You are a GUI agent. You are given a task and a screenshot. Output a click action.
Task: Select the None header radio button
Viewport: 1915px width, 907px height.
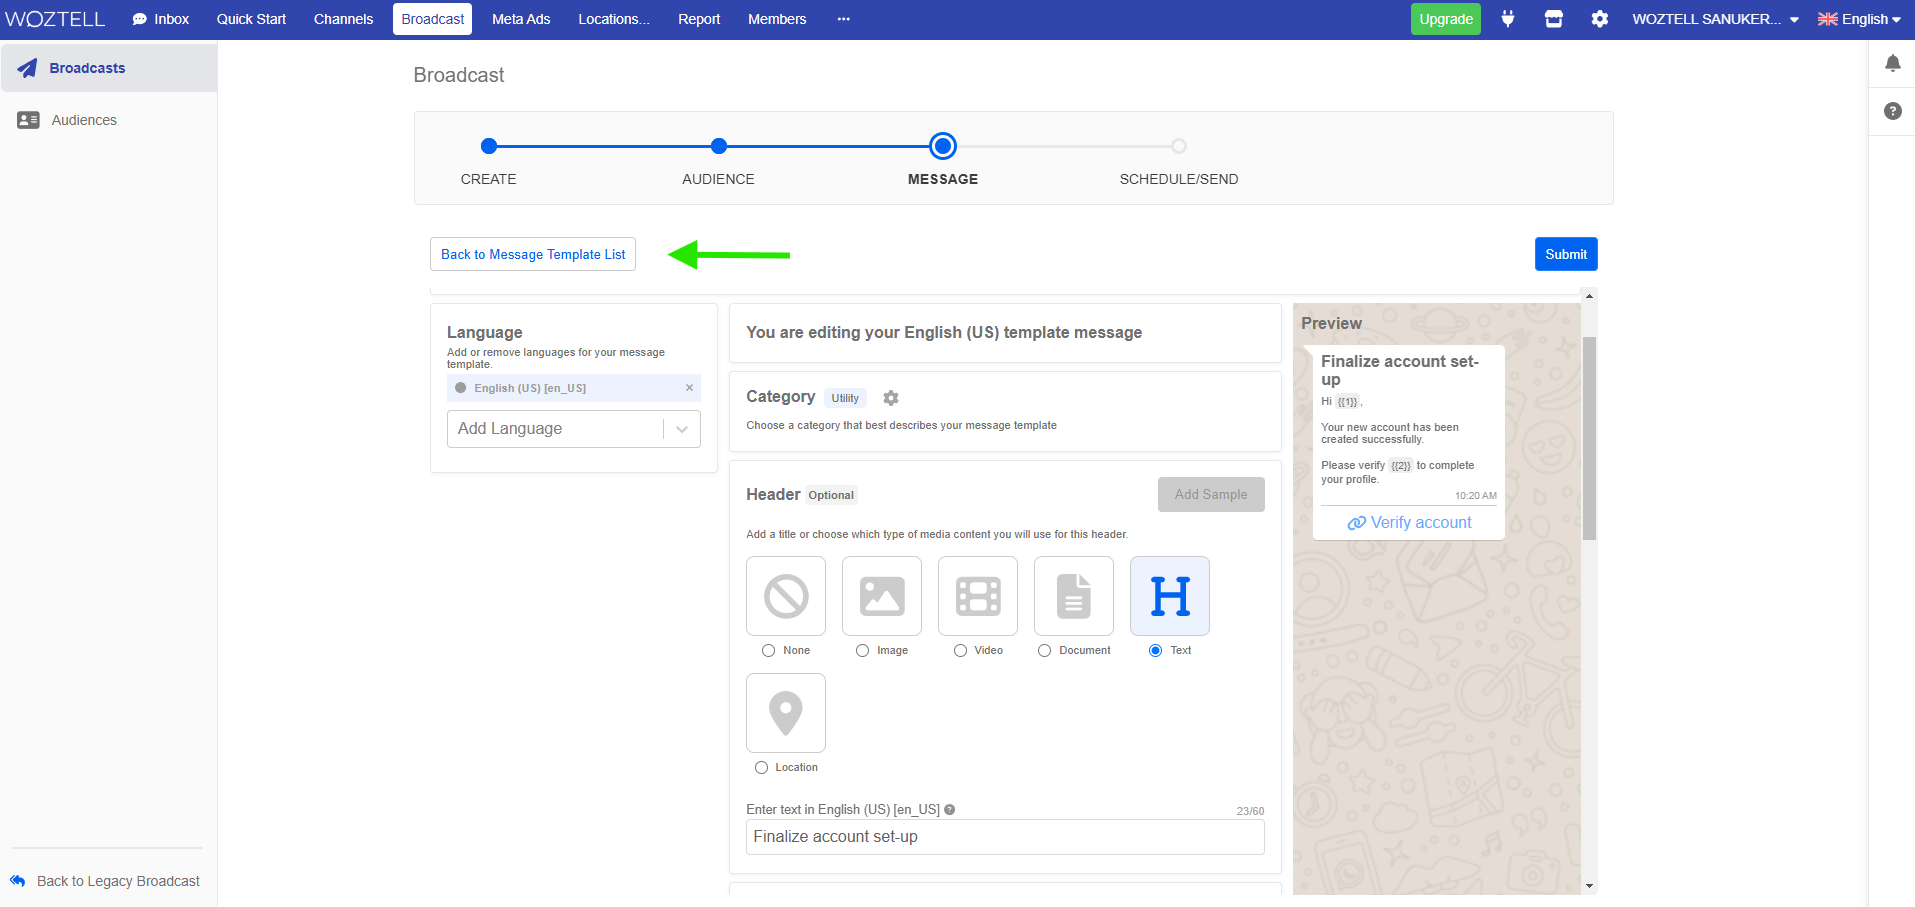pyautogui.click(x=768, y=651)
